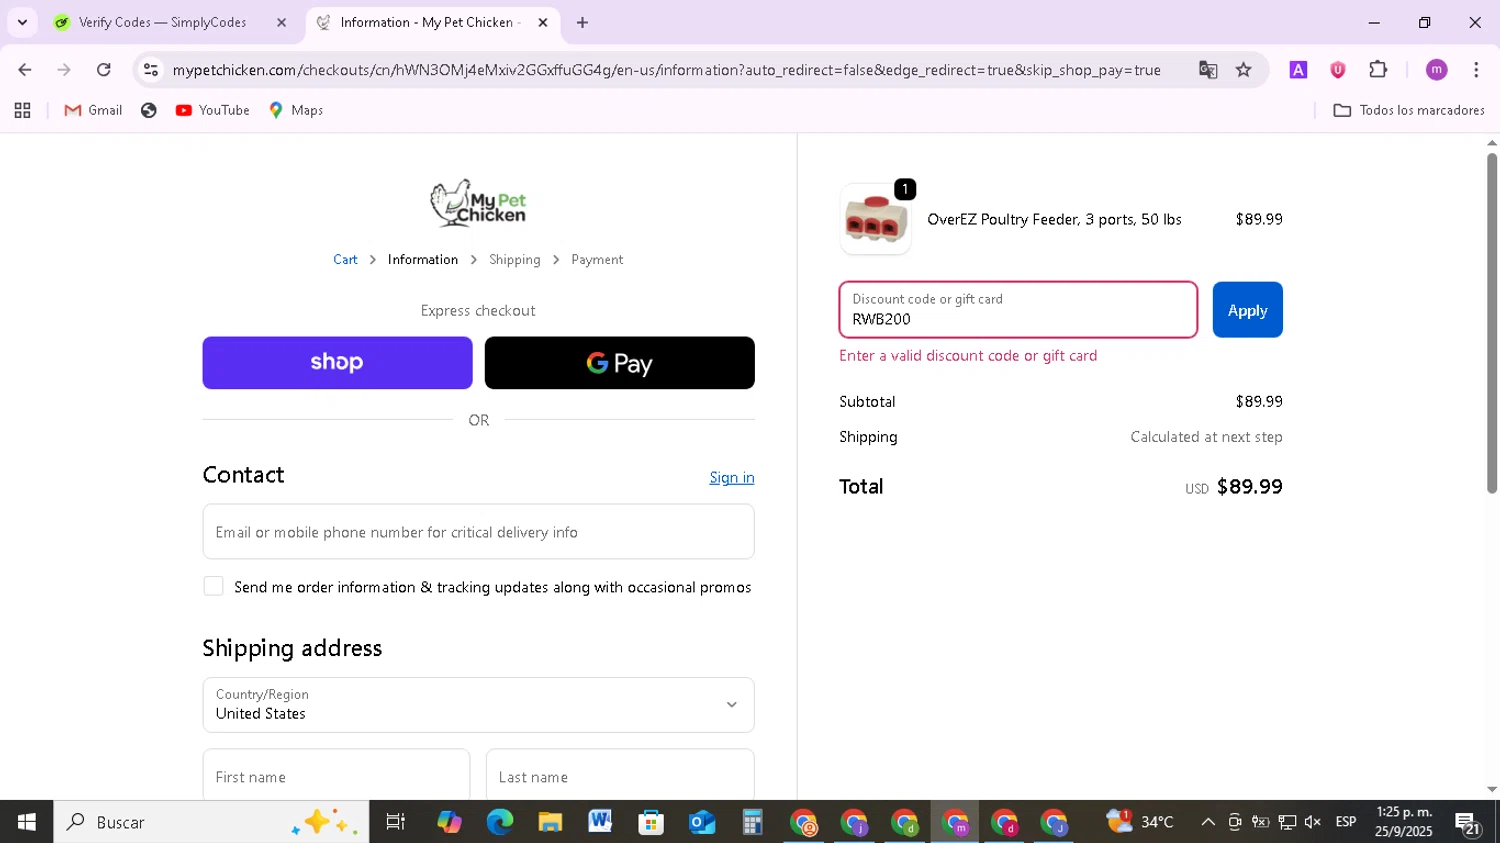Screen dimensions: 1500x843
Task: Focus the Last name field
Action: (620, 776)
